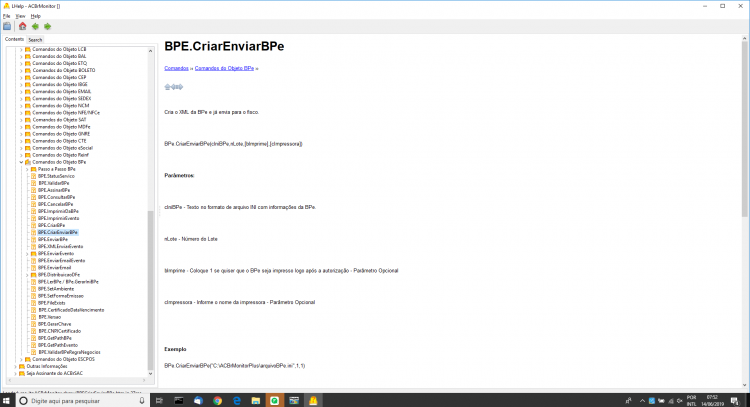
Task: Expand Comandos do Objeto ESCPOS node
Action: pyautogui.click(x=21, y=359)
